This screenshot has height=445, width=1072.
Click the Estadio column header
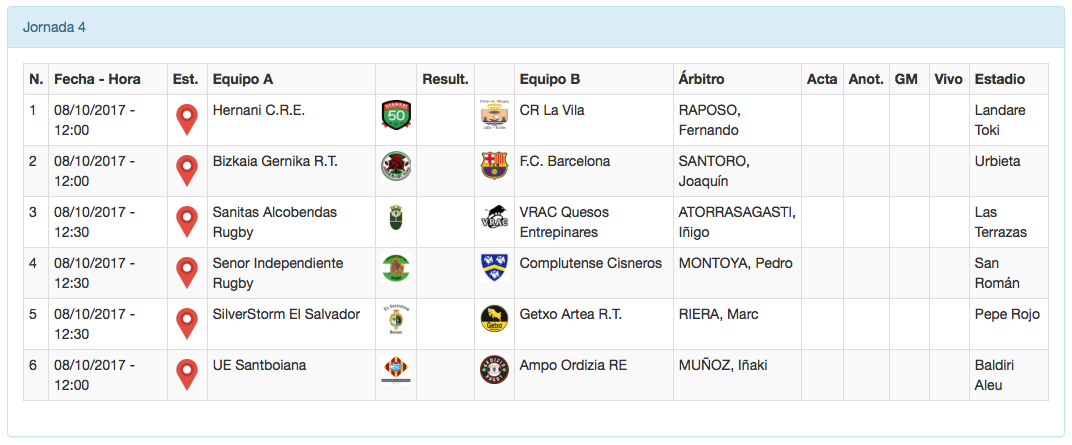999,79
